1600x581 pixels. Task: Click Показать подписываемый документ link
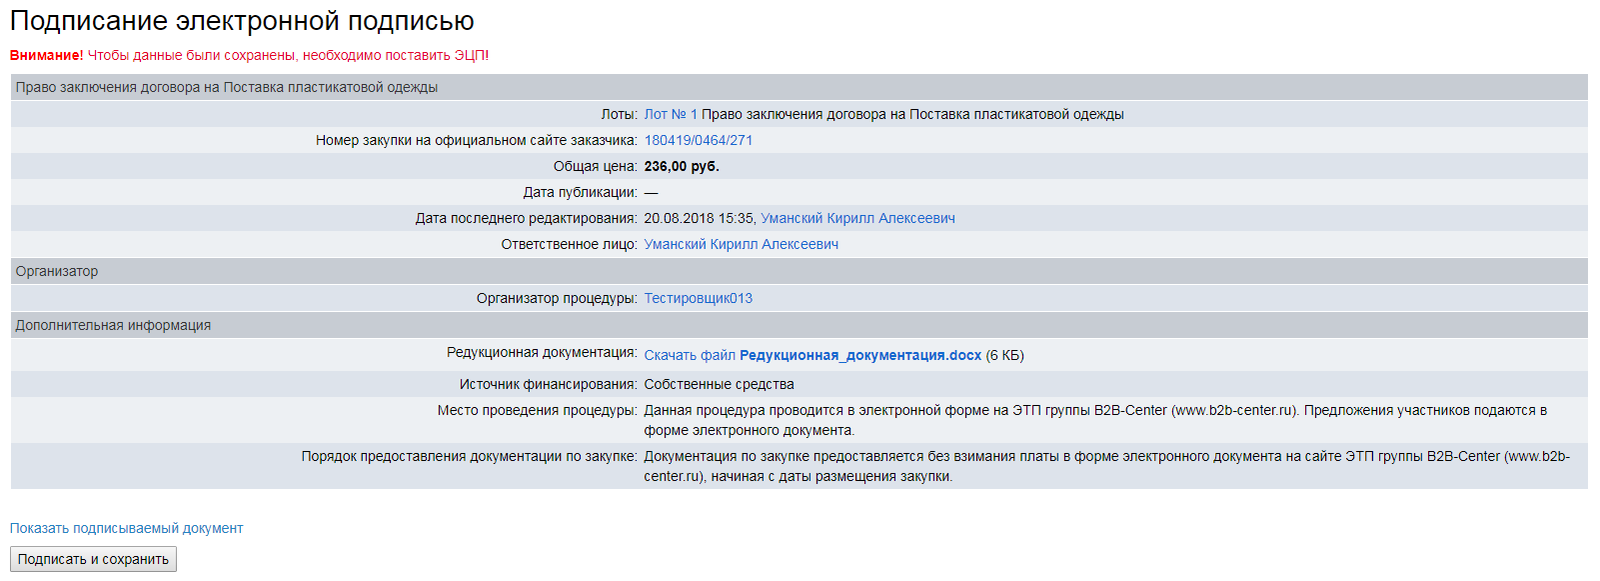(126, 528)
